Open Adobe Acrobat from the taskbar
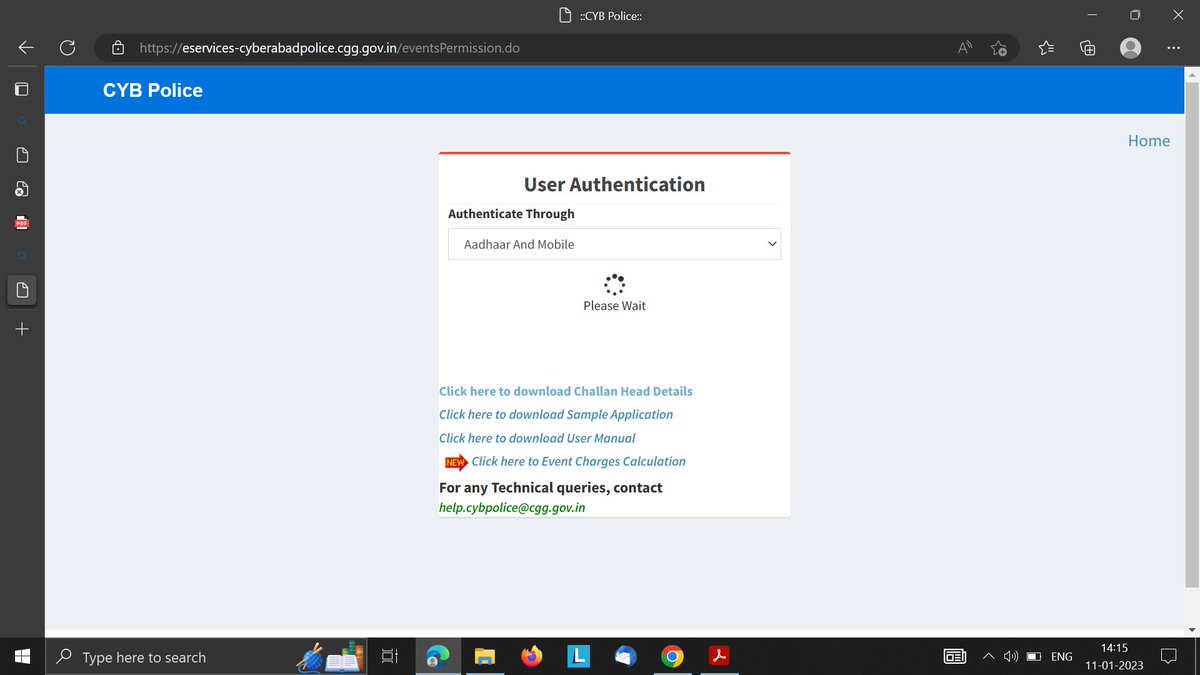This screenshot has height=675, width=1200. click(x=719, y=657)
